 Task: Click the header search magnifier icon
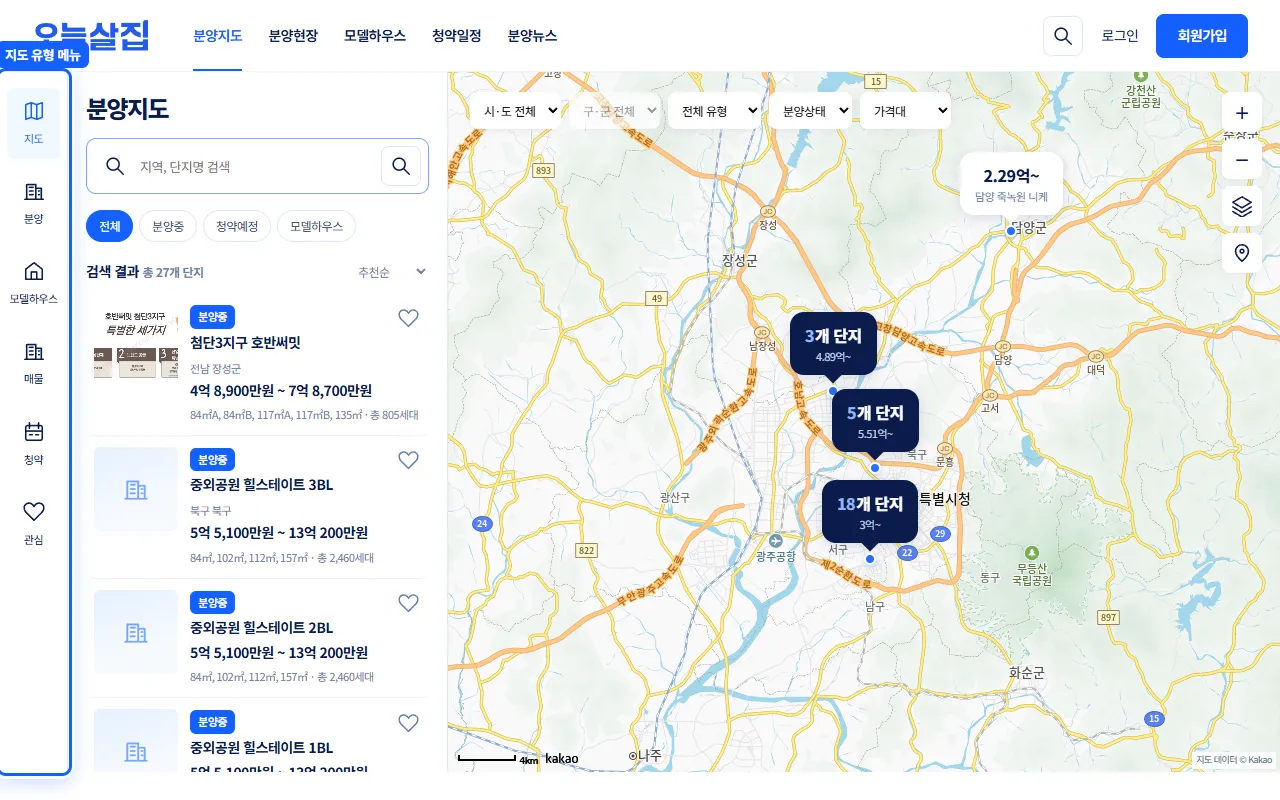pos(1063,36)
